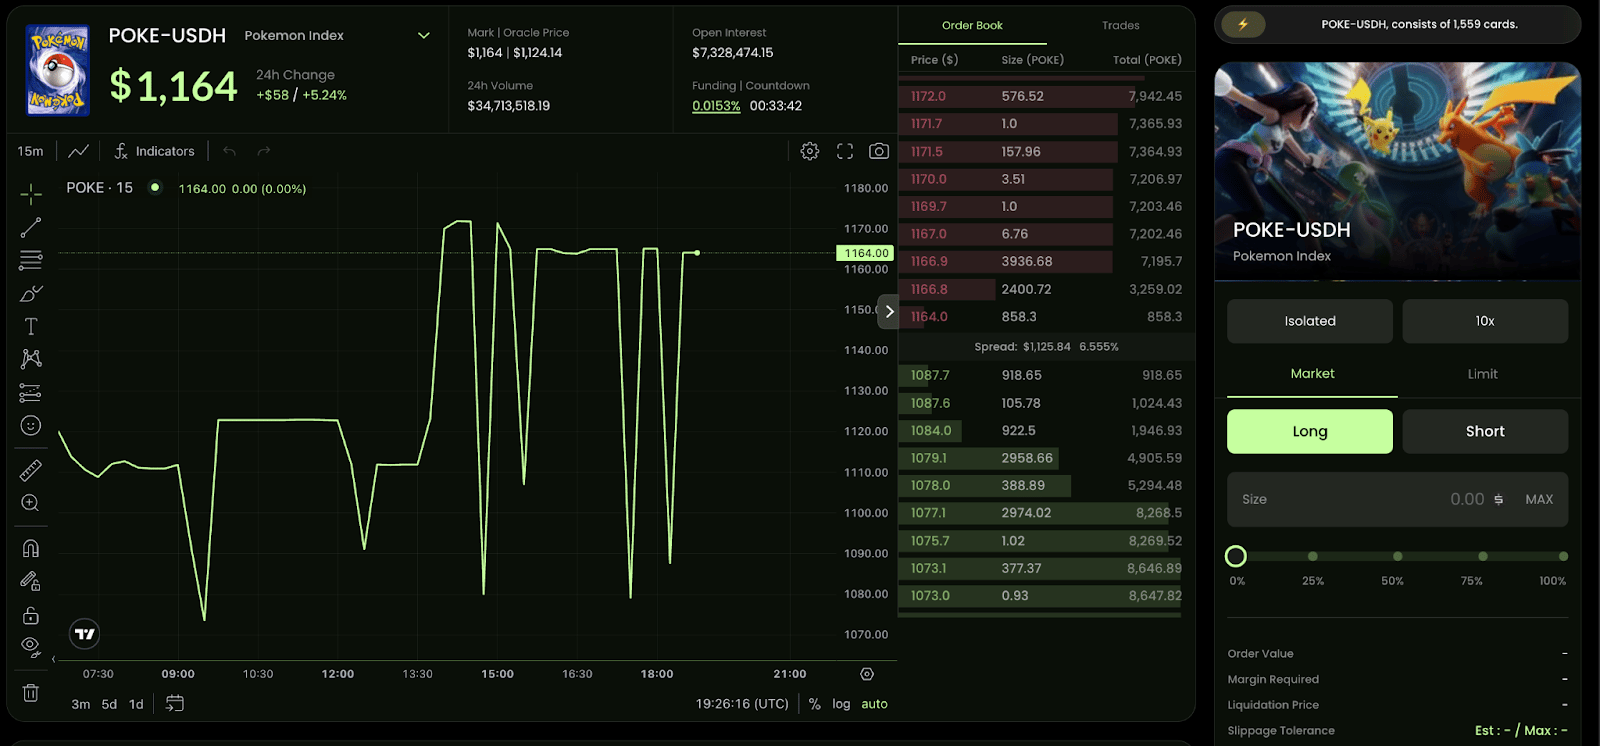Screen dimensions: 1600x746
Task: Click the Pokemon card logo thumbnail
Action: [x=59, y=70]
